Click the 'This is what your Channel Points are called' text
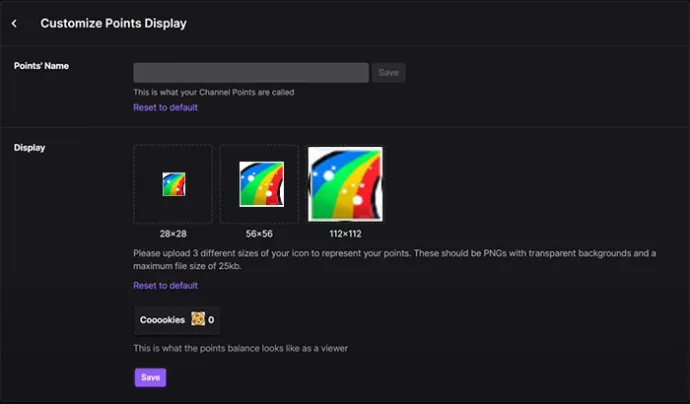690x404 pixels. [x=214, y=92]
